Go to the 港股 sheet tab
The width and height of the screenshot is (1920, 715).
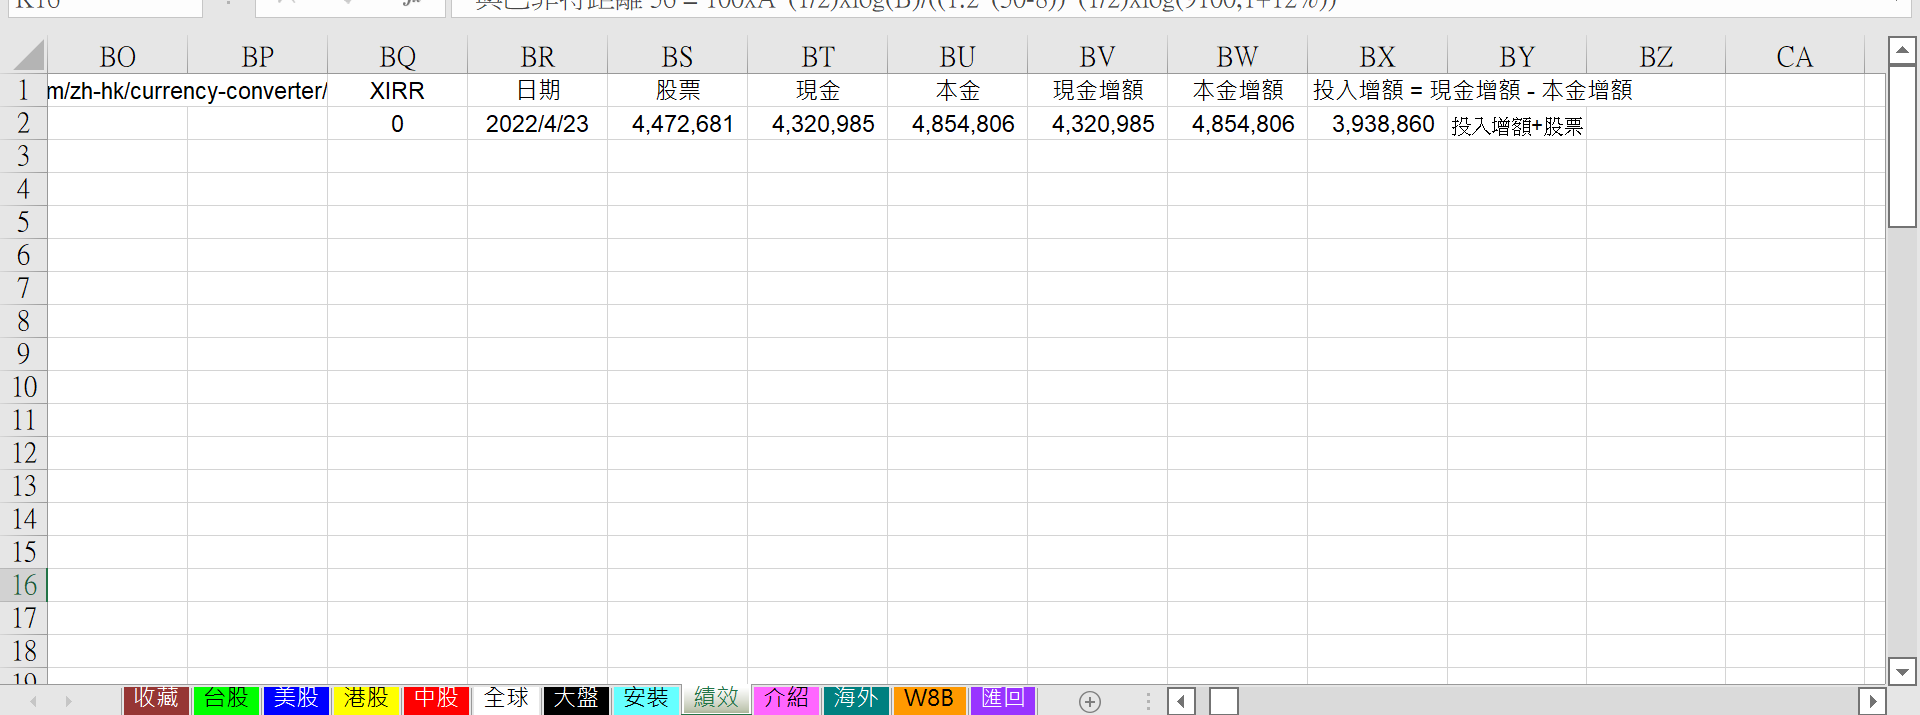pyautogui.click(x=366, y=699)
